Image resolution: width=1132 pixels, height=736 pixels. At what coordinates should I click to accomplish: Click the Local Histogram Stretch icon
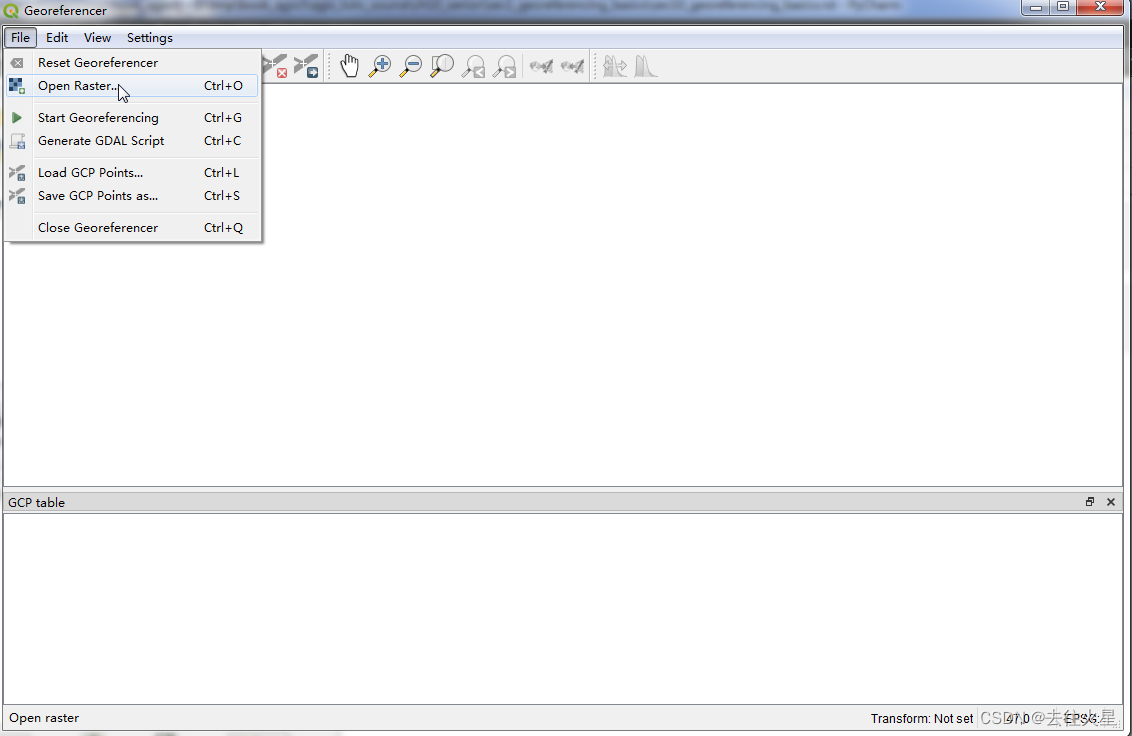(x=645, y=66)
